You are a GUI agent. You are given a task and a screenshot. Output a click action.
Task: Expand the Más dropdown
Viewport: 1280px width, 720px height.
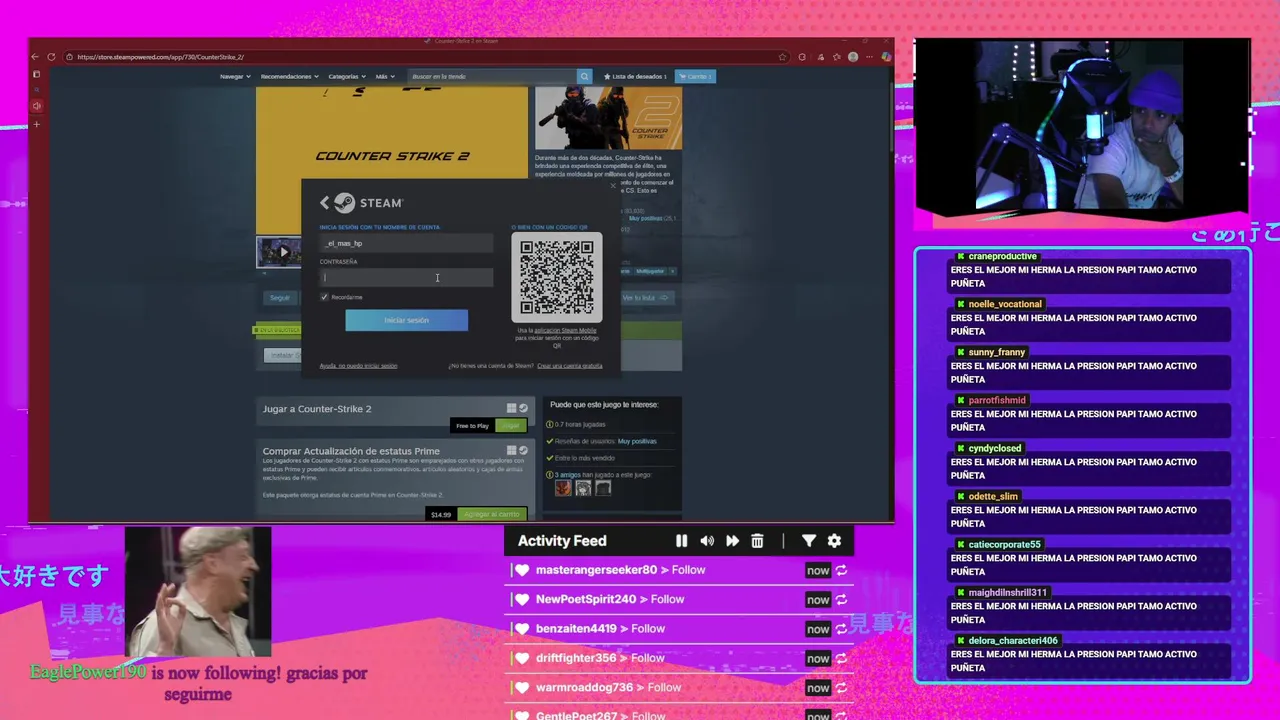click(x=384, y=76)
